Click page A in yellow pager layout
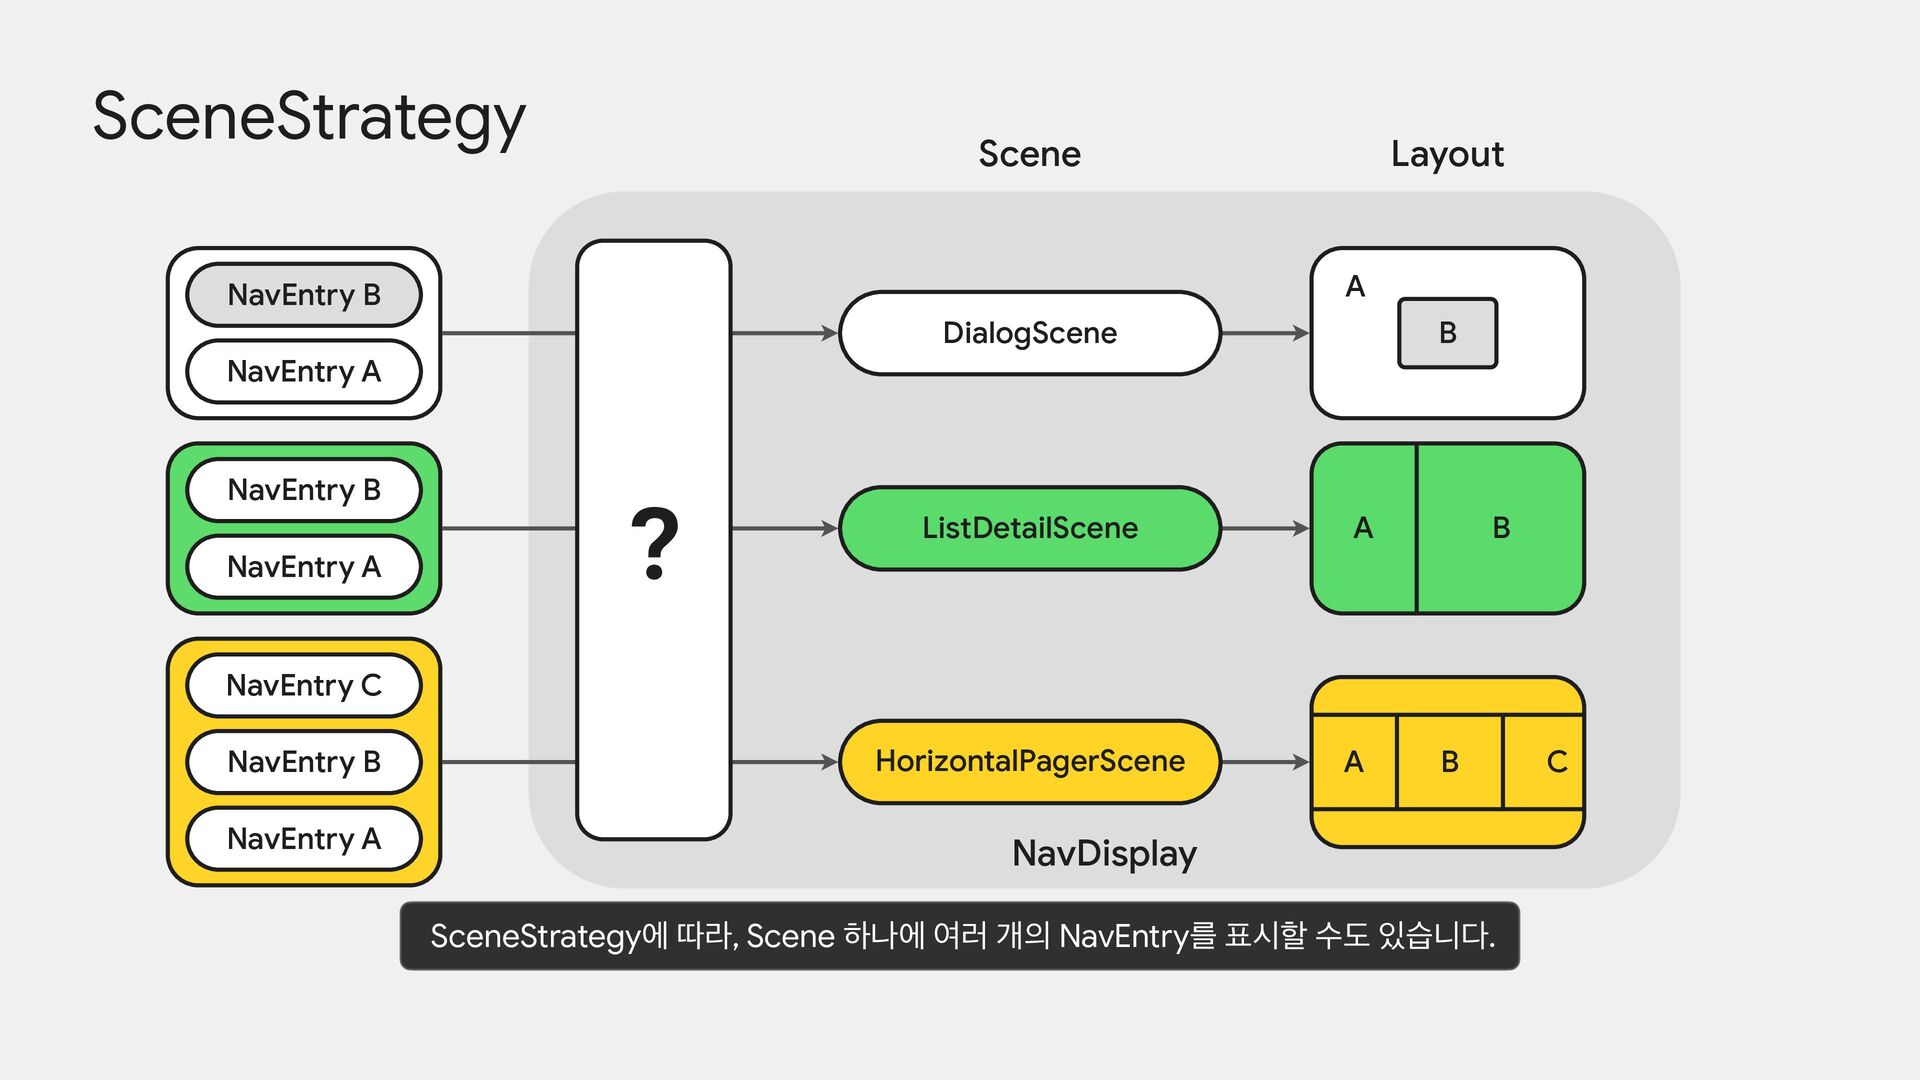The width and height of the screenshot is (1920, 1080). pyautogui.click(x=1354, y=762)
